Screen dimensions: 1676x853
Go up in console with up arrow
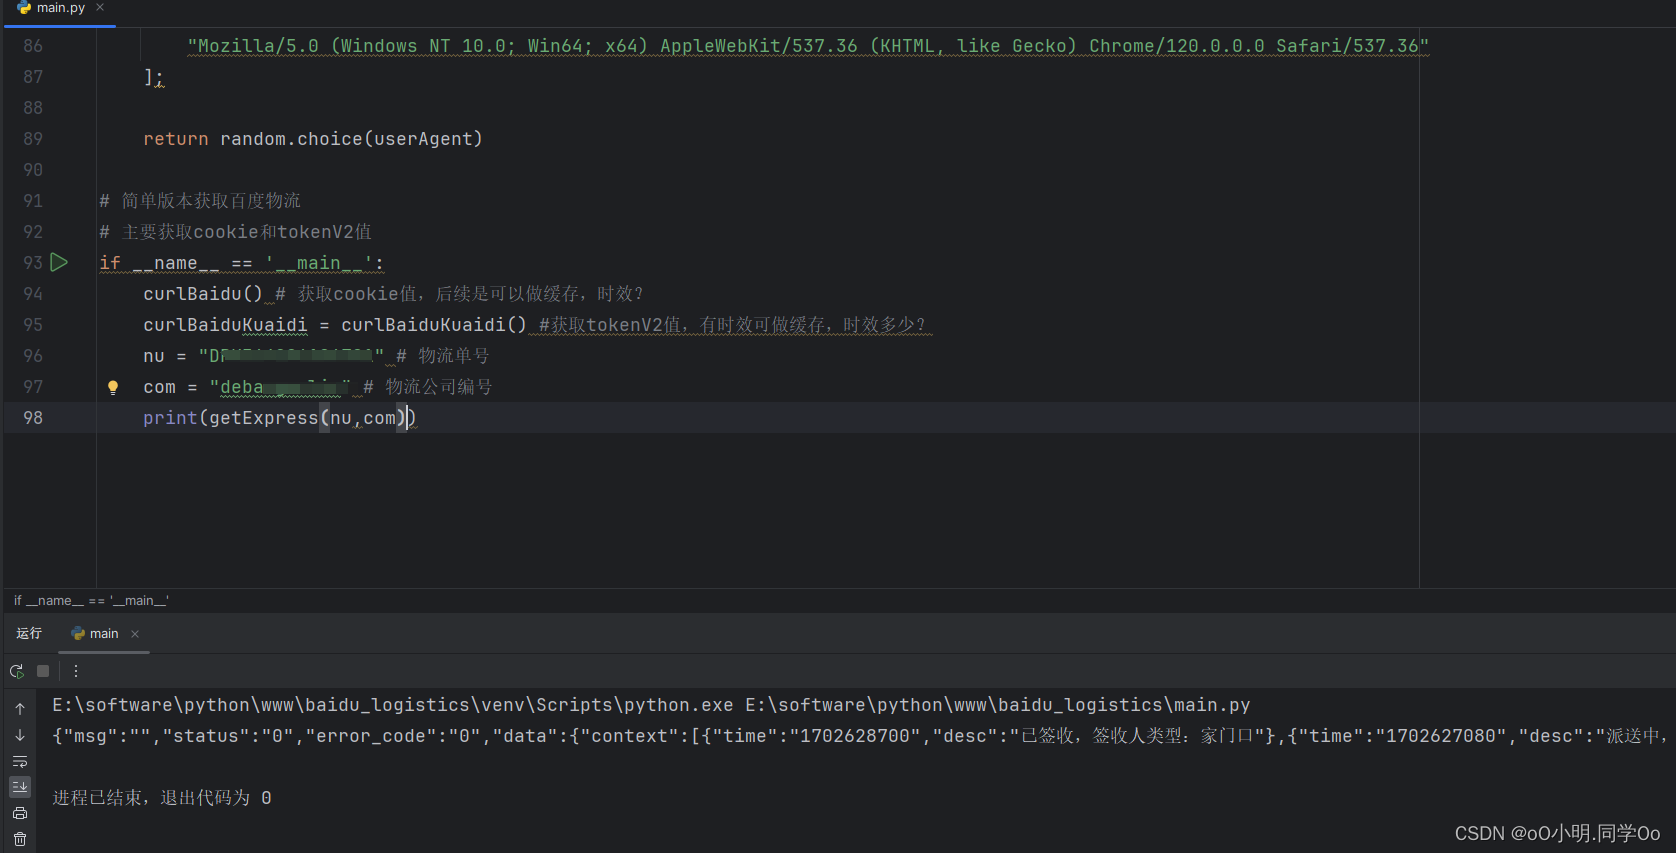pyautogui.click(x=20, y=708)
